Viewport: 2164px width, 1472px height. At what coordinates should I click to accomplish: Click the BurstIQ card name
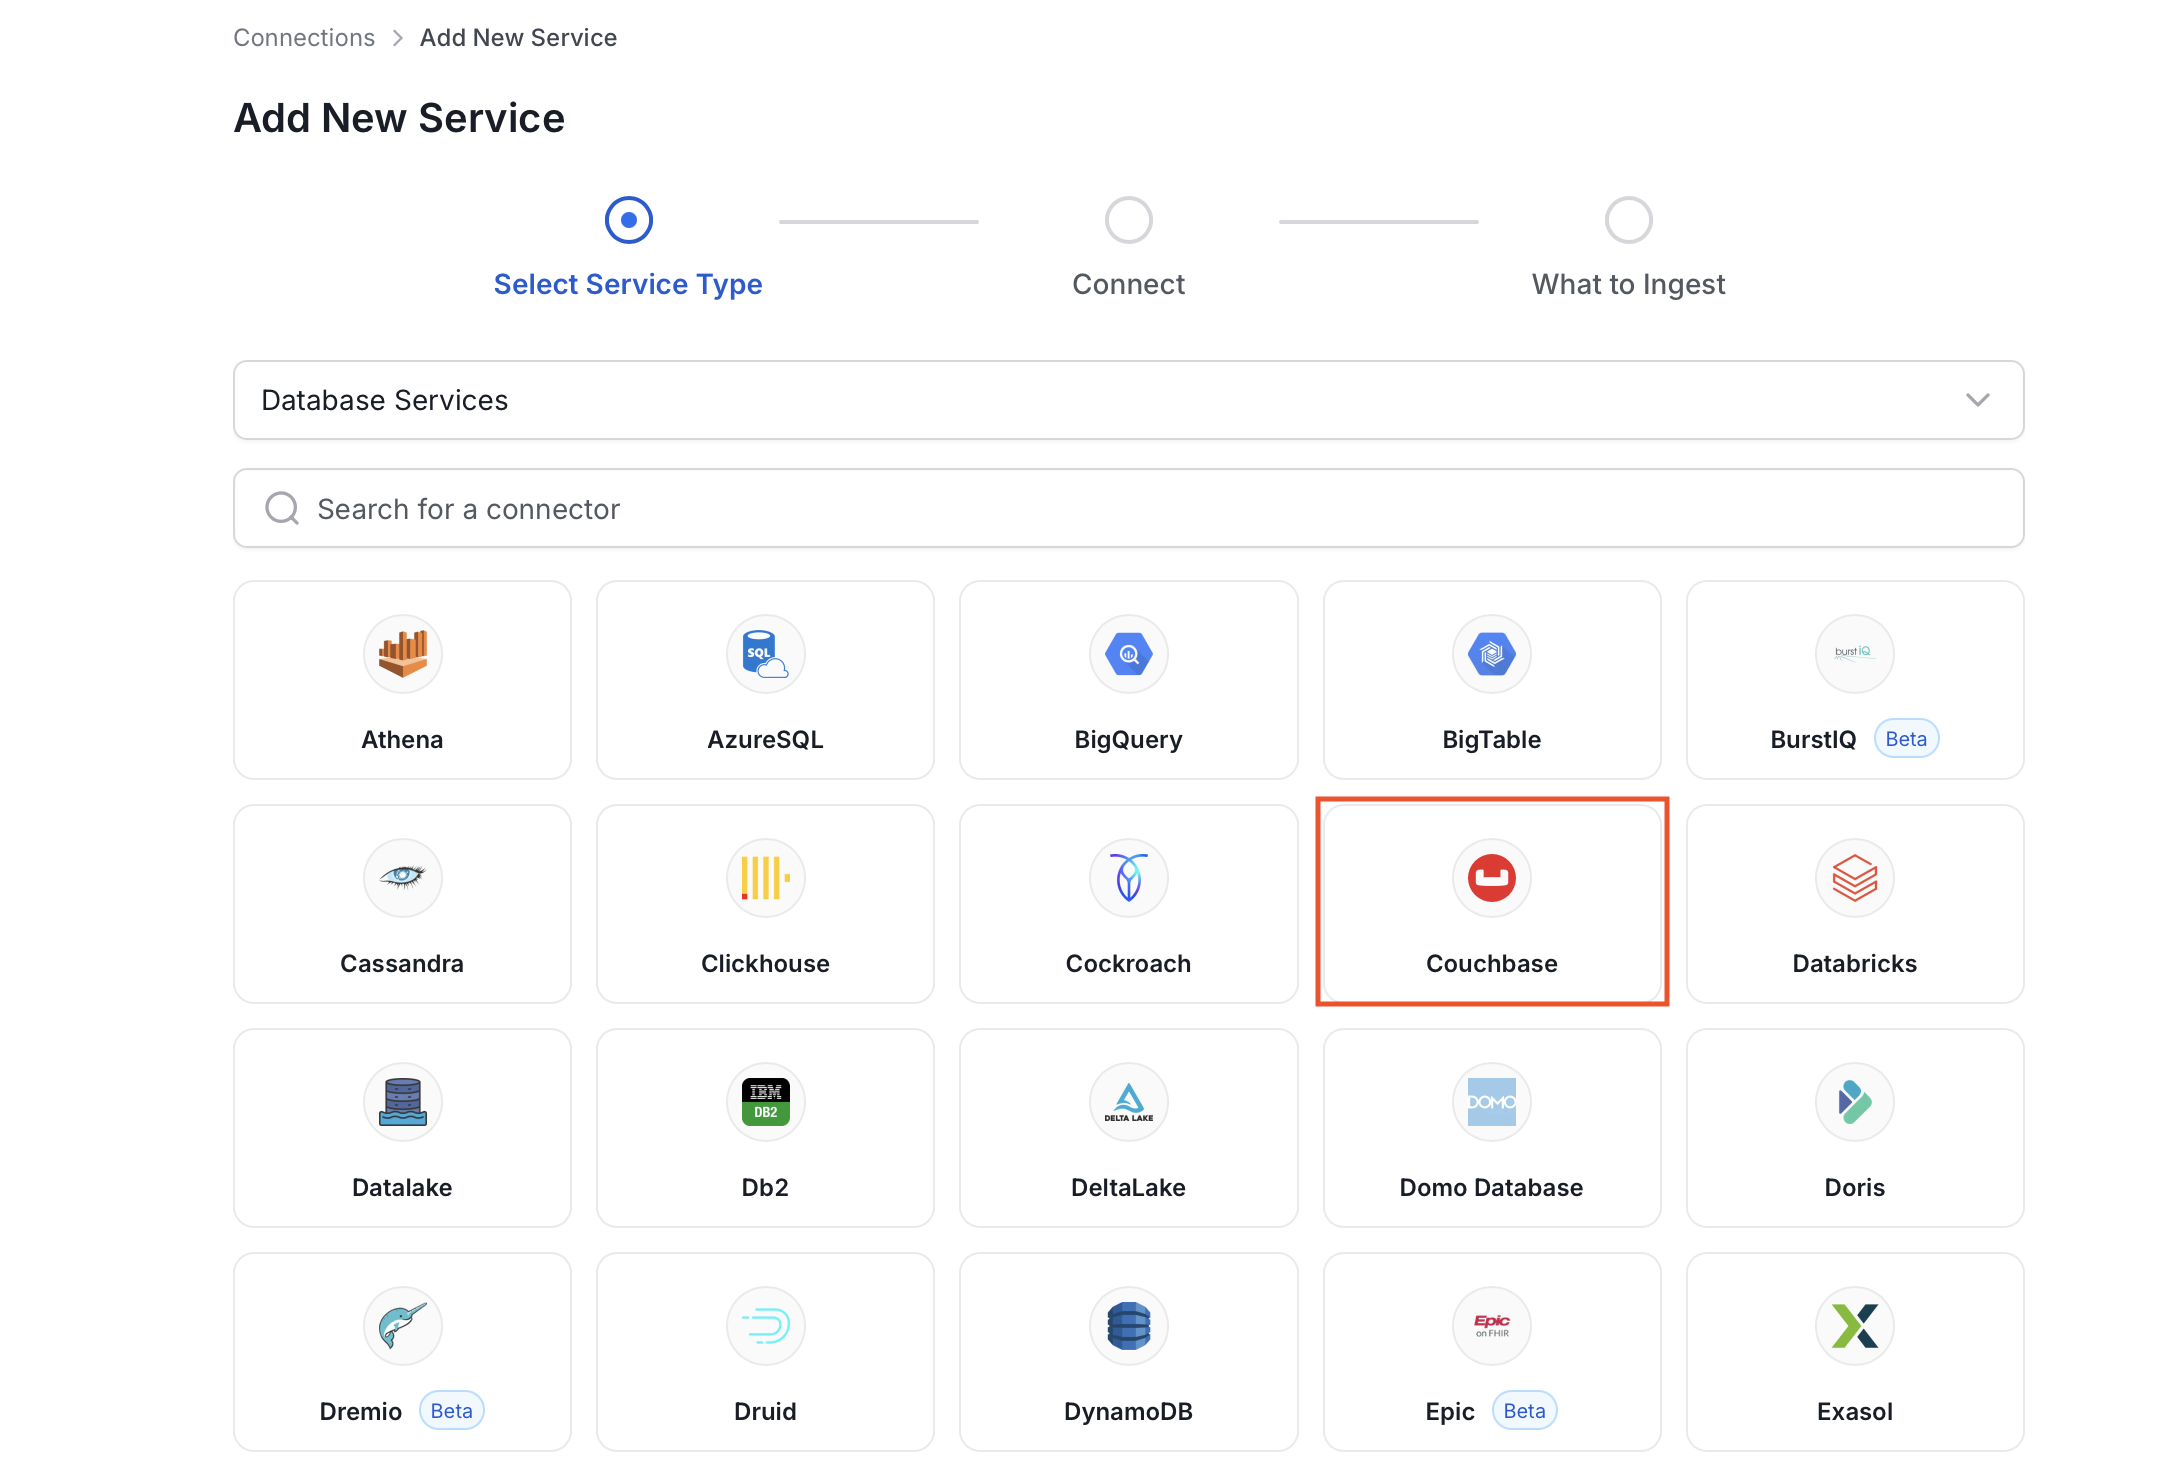coord(1813,739)
